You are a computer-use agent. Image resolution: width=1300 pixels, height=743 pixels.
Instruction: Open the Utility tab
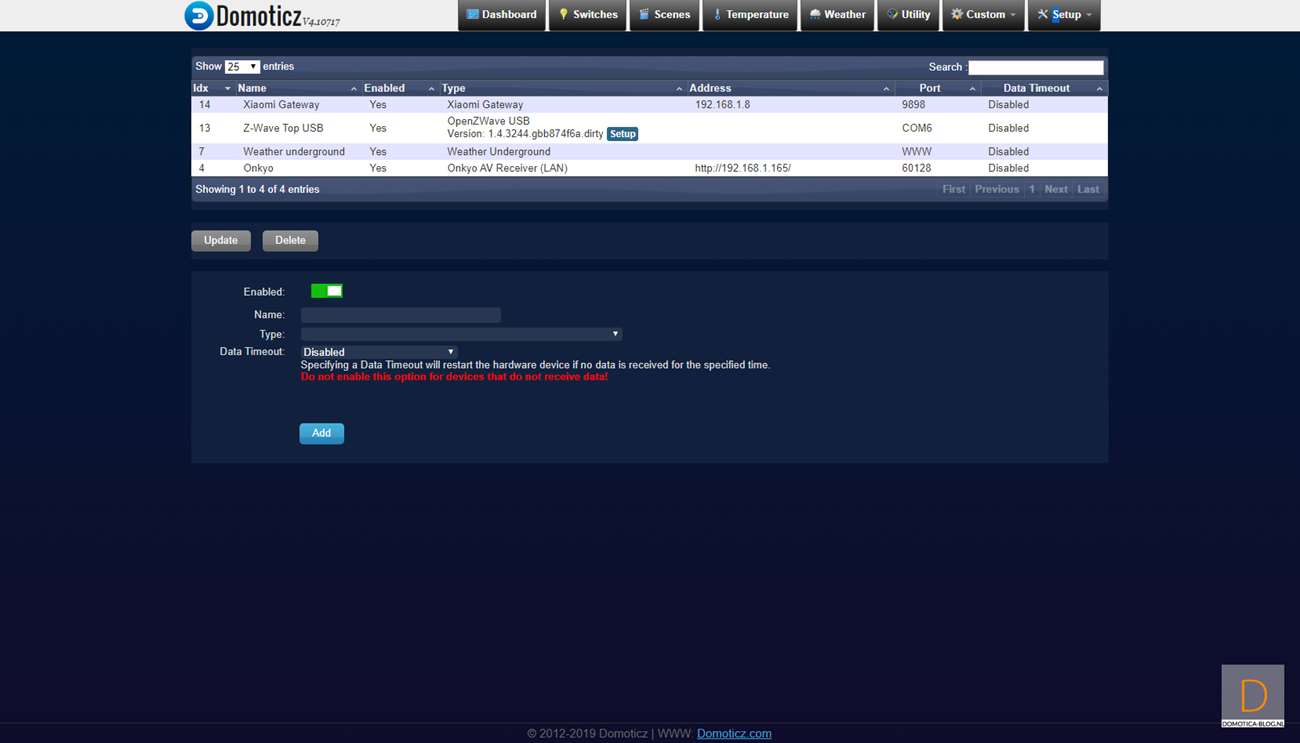point(908,15)
